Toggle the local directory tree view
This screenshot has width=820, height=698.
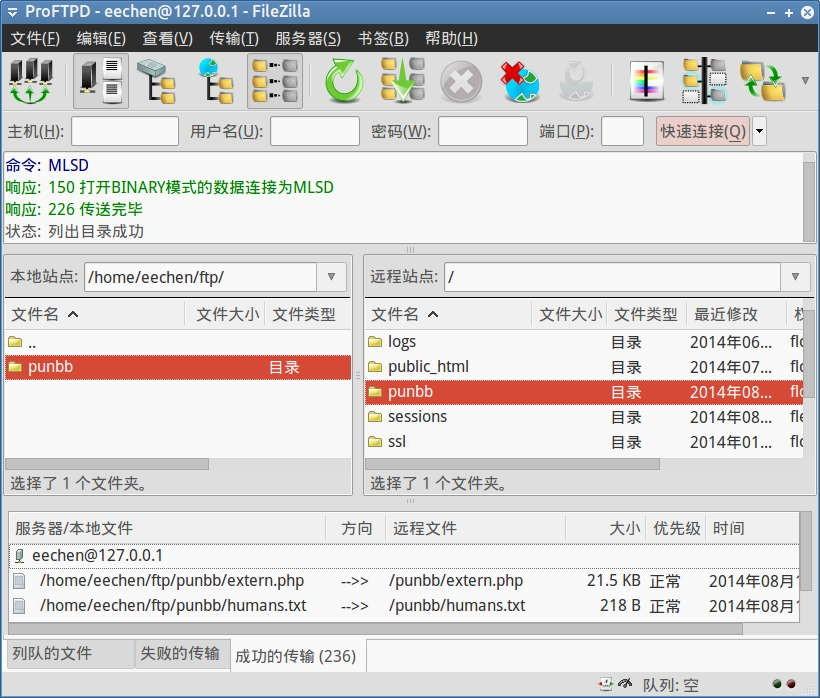click(157, 80)
